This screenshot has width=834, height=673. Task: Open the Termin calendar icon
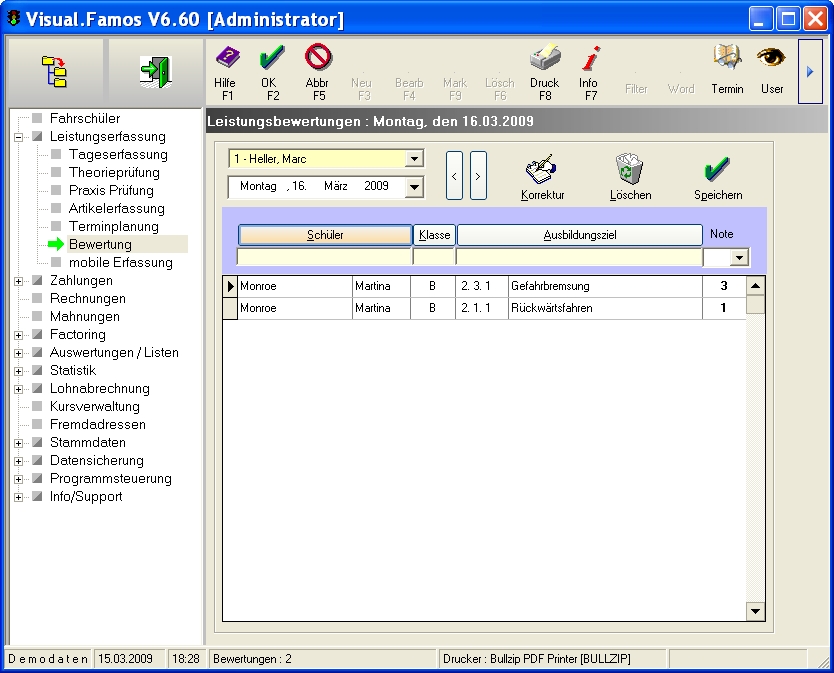(727, 60)
